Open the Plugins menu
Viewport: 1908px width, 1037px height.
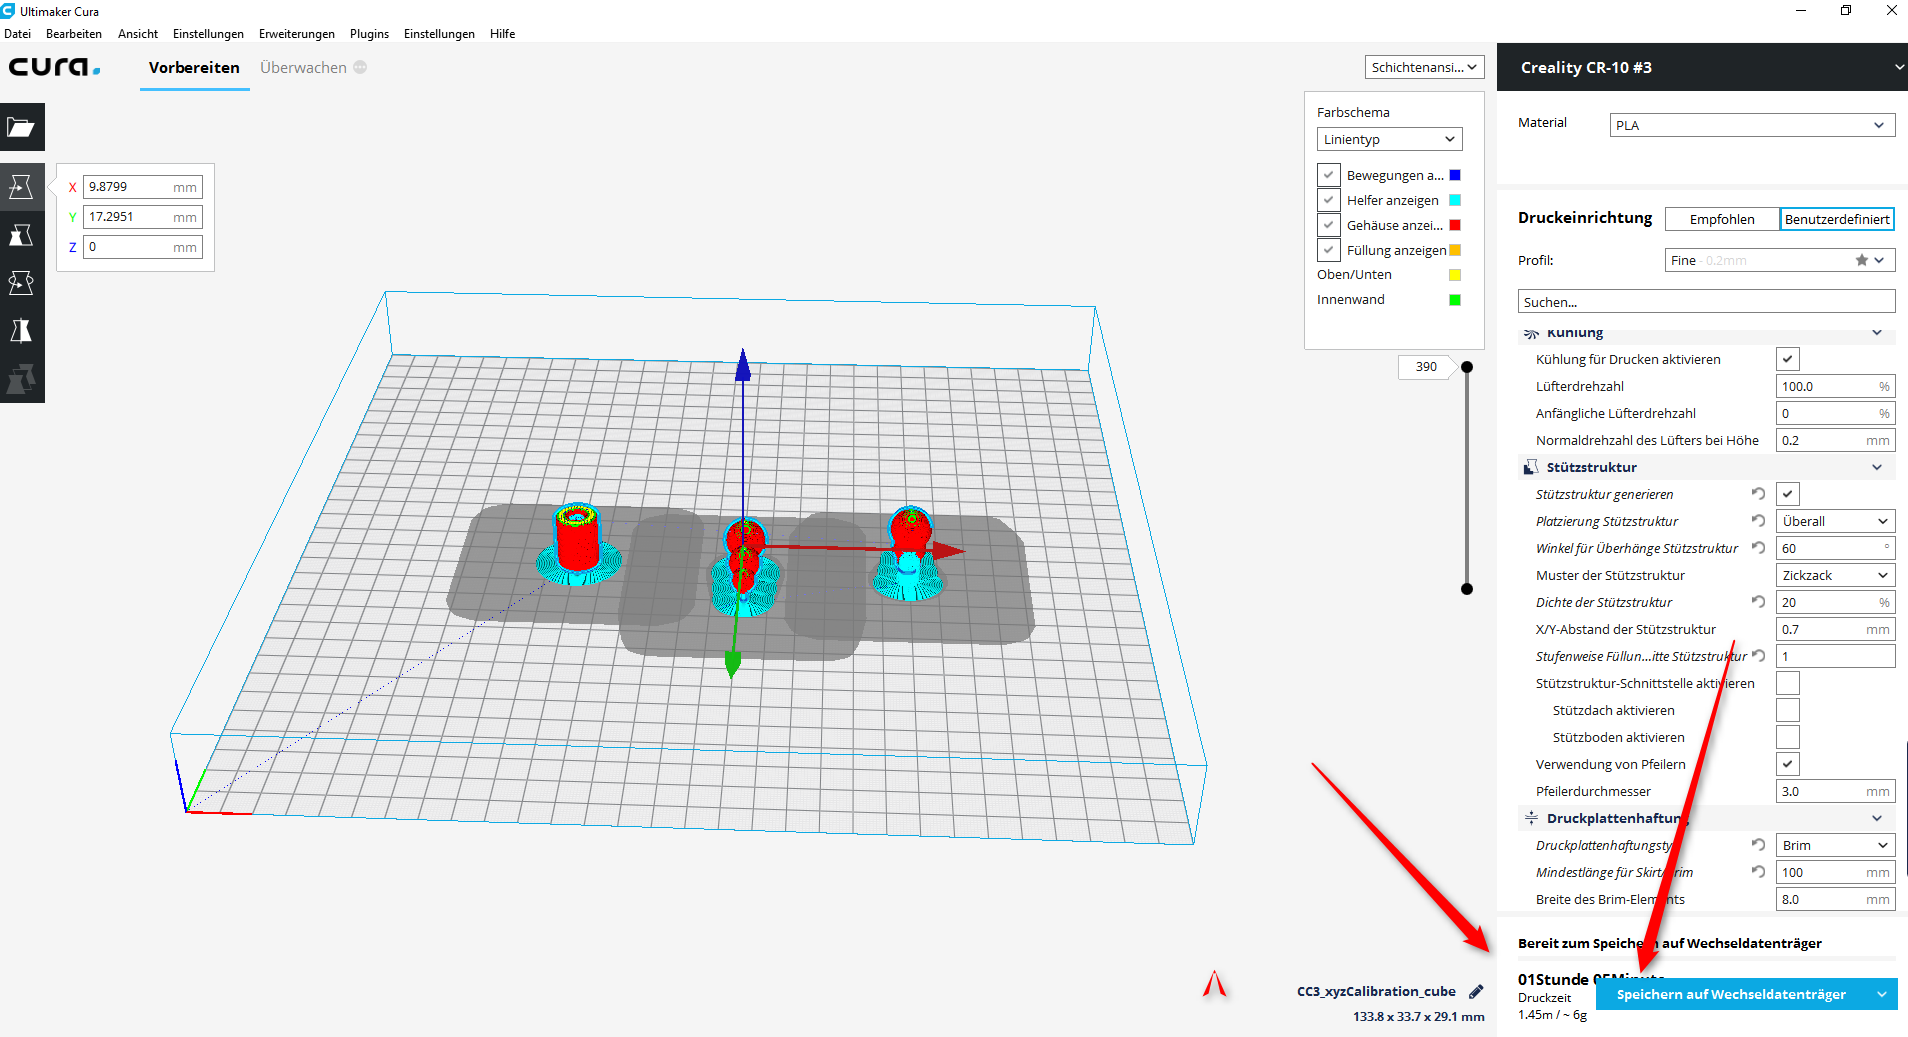click(x=369, y=33)
